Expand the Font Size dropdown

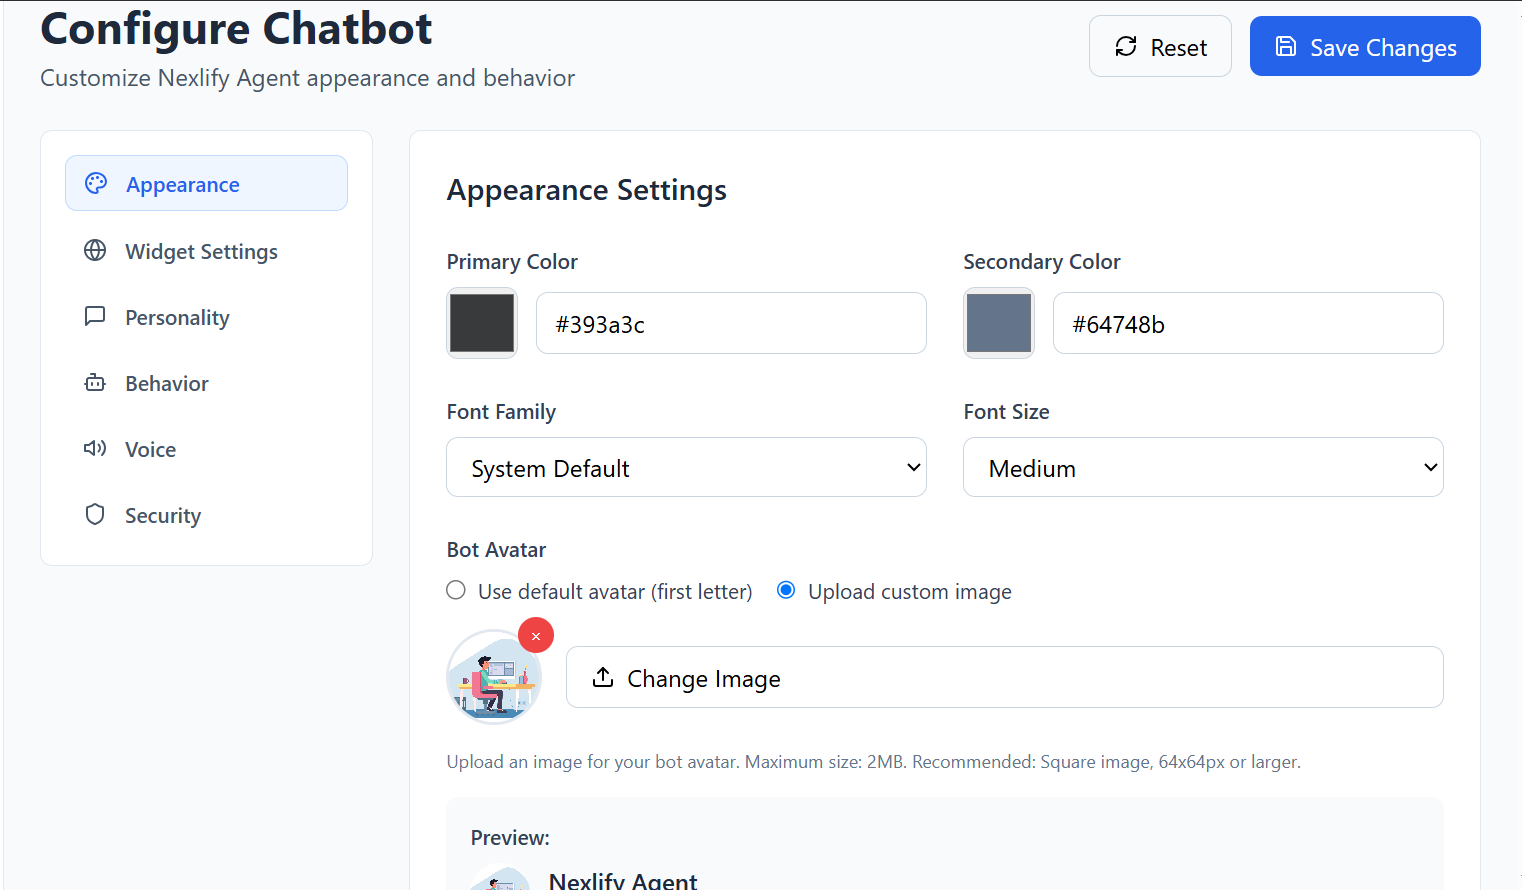[x=1203, y=467]
